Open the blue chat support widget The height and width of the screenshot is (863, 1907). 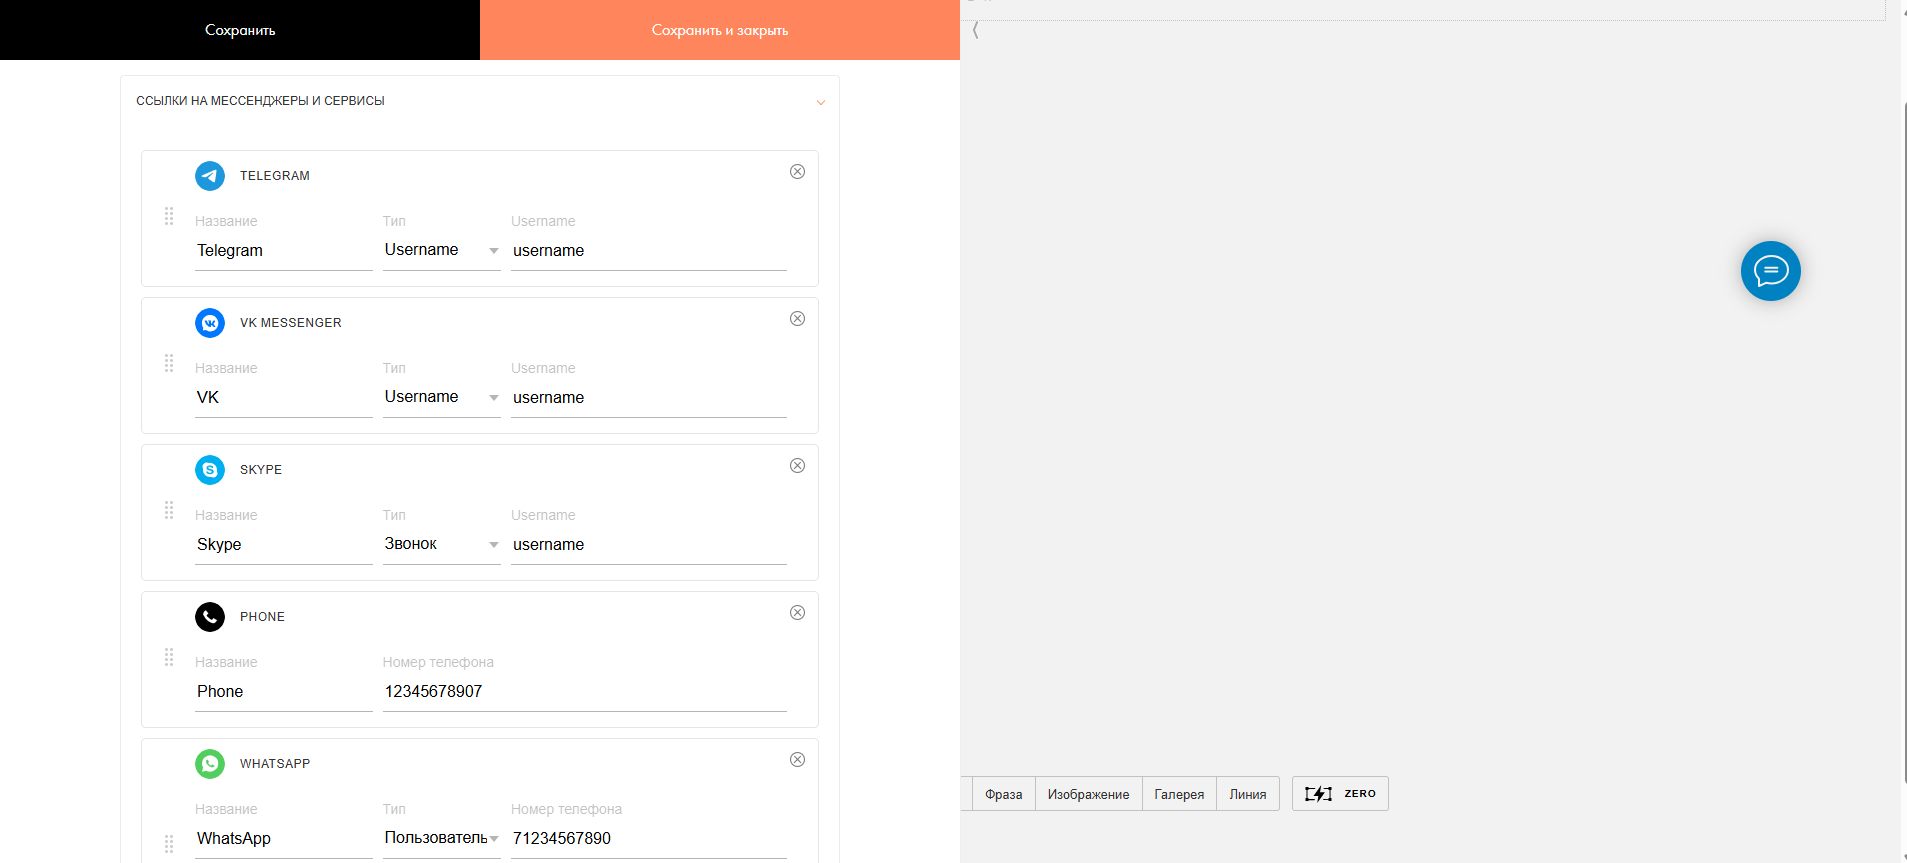coord(1770,271)
